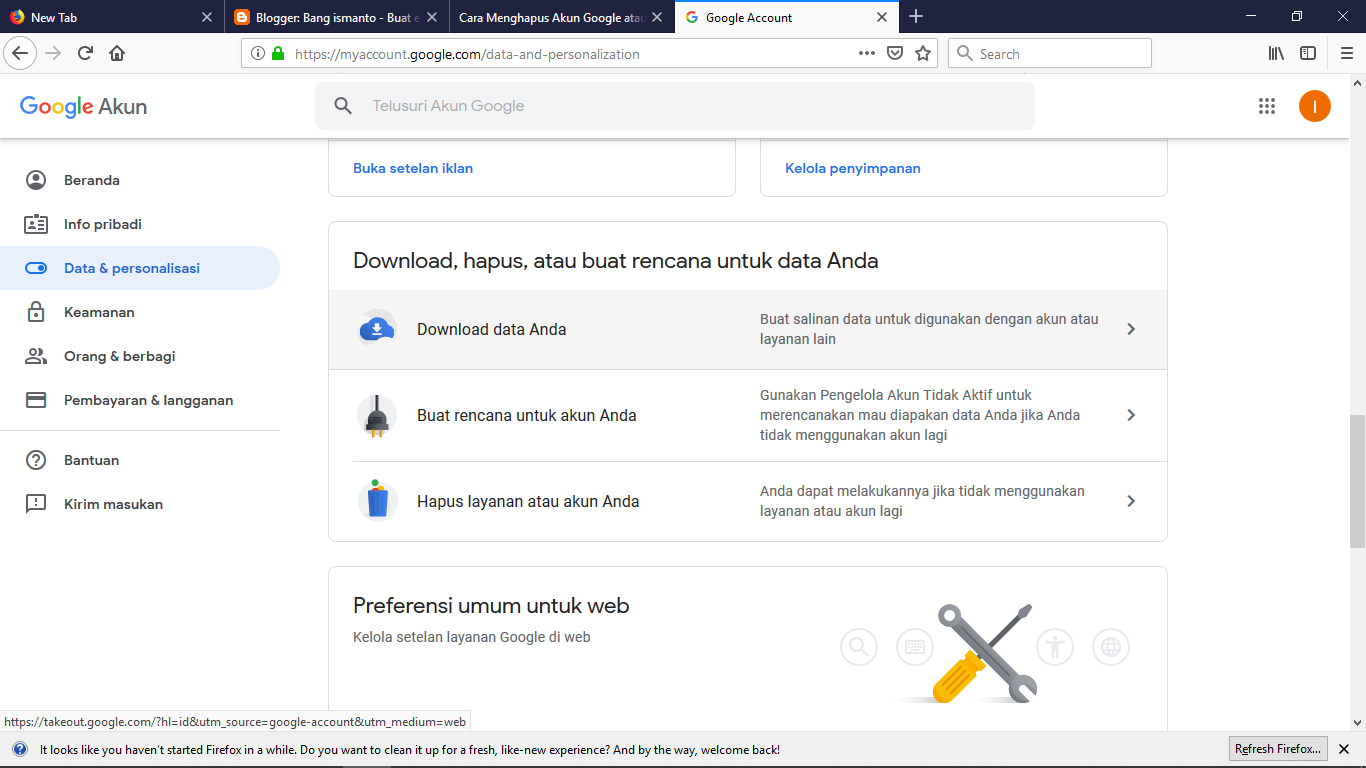Image resolution: width=1366 pixels, height=768 pixels.
Task: Click the Beranda person icon in sidebar
Action: coord(36,180)
